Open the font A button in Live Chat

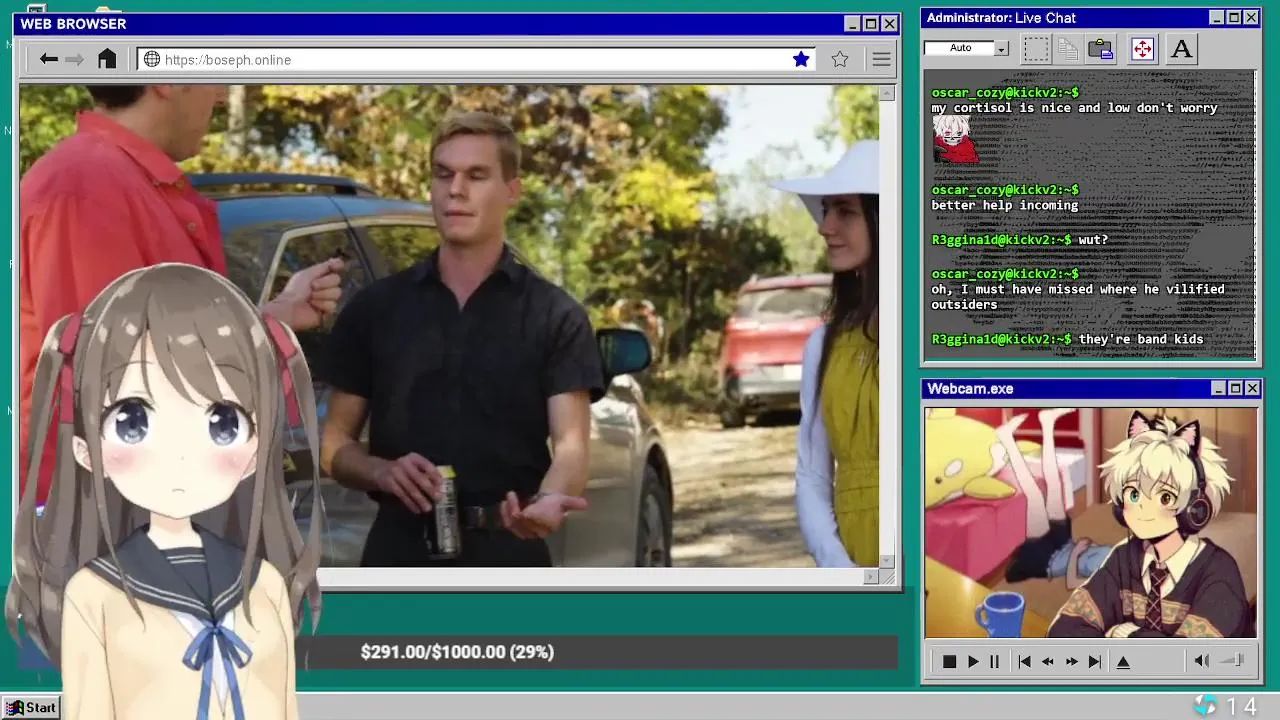(1181, 48)
